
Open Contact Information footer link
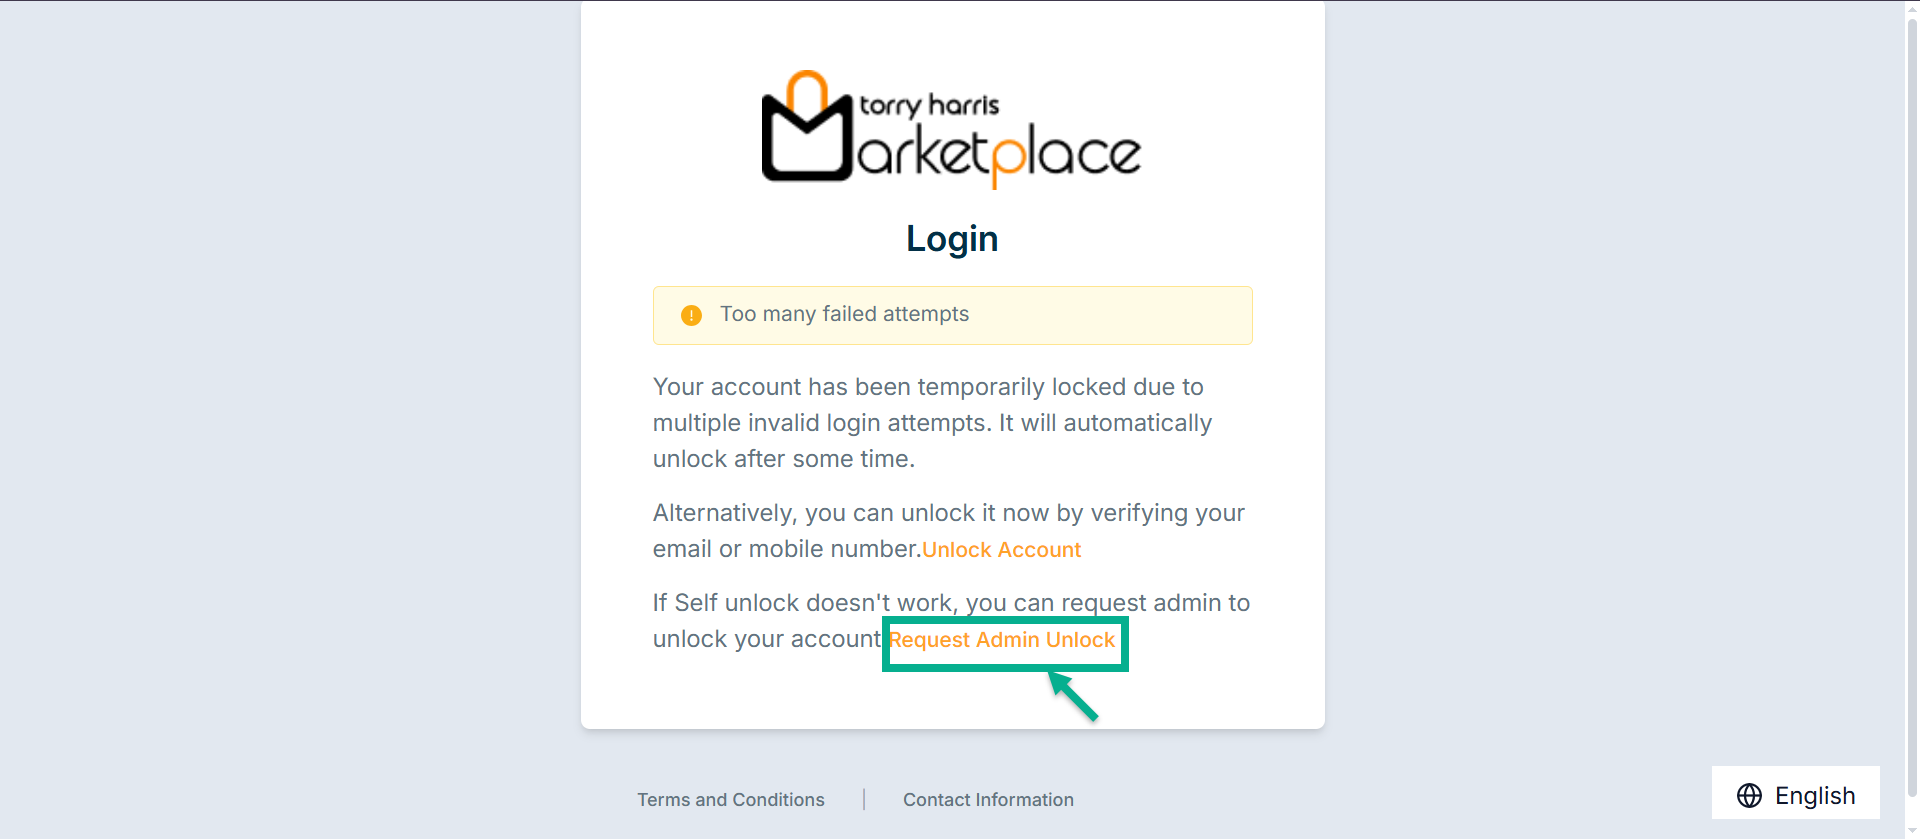coord(988,800)
